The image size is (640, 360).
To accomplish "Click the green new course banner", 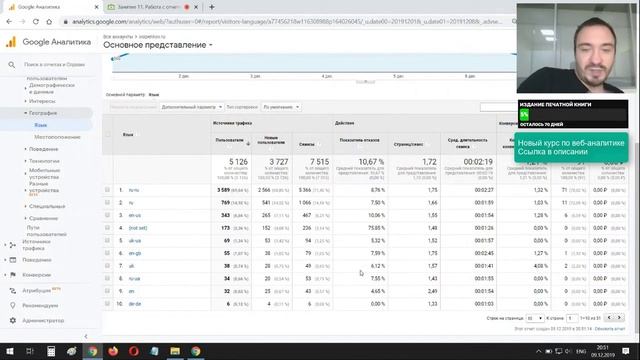I will [x=571, y=147].
